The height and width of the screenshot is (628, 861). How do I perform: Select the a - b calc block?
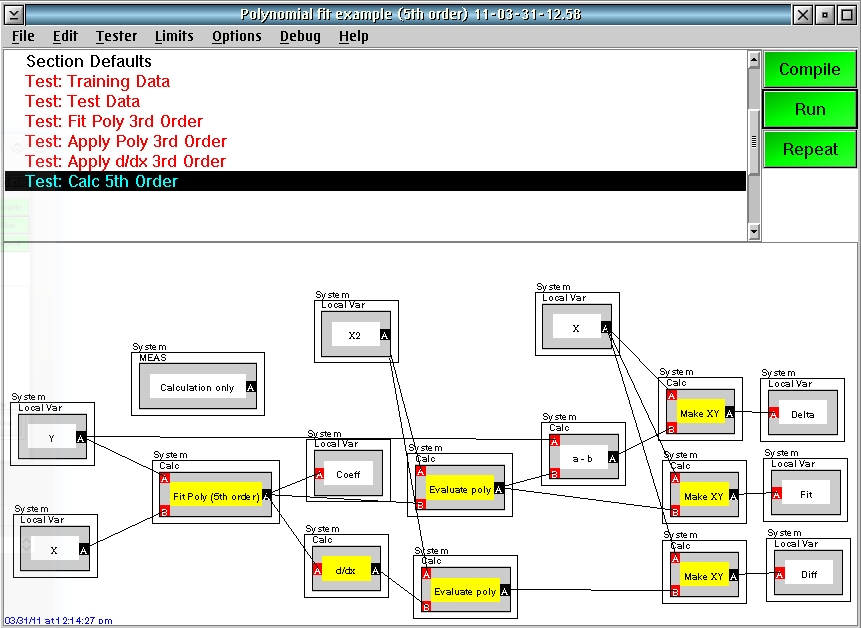click(x=583, y=458)
